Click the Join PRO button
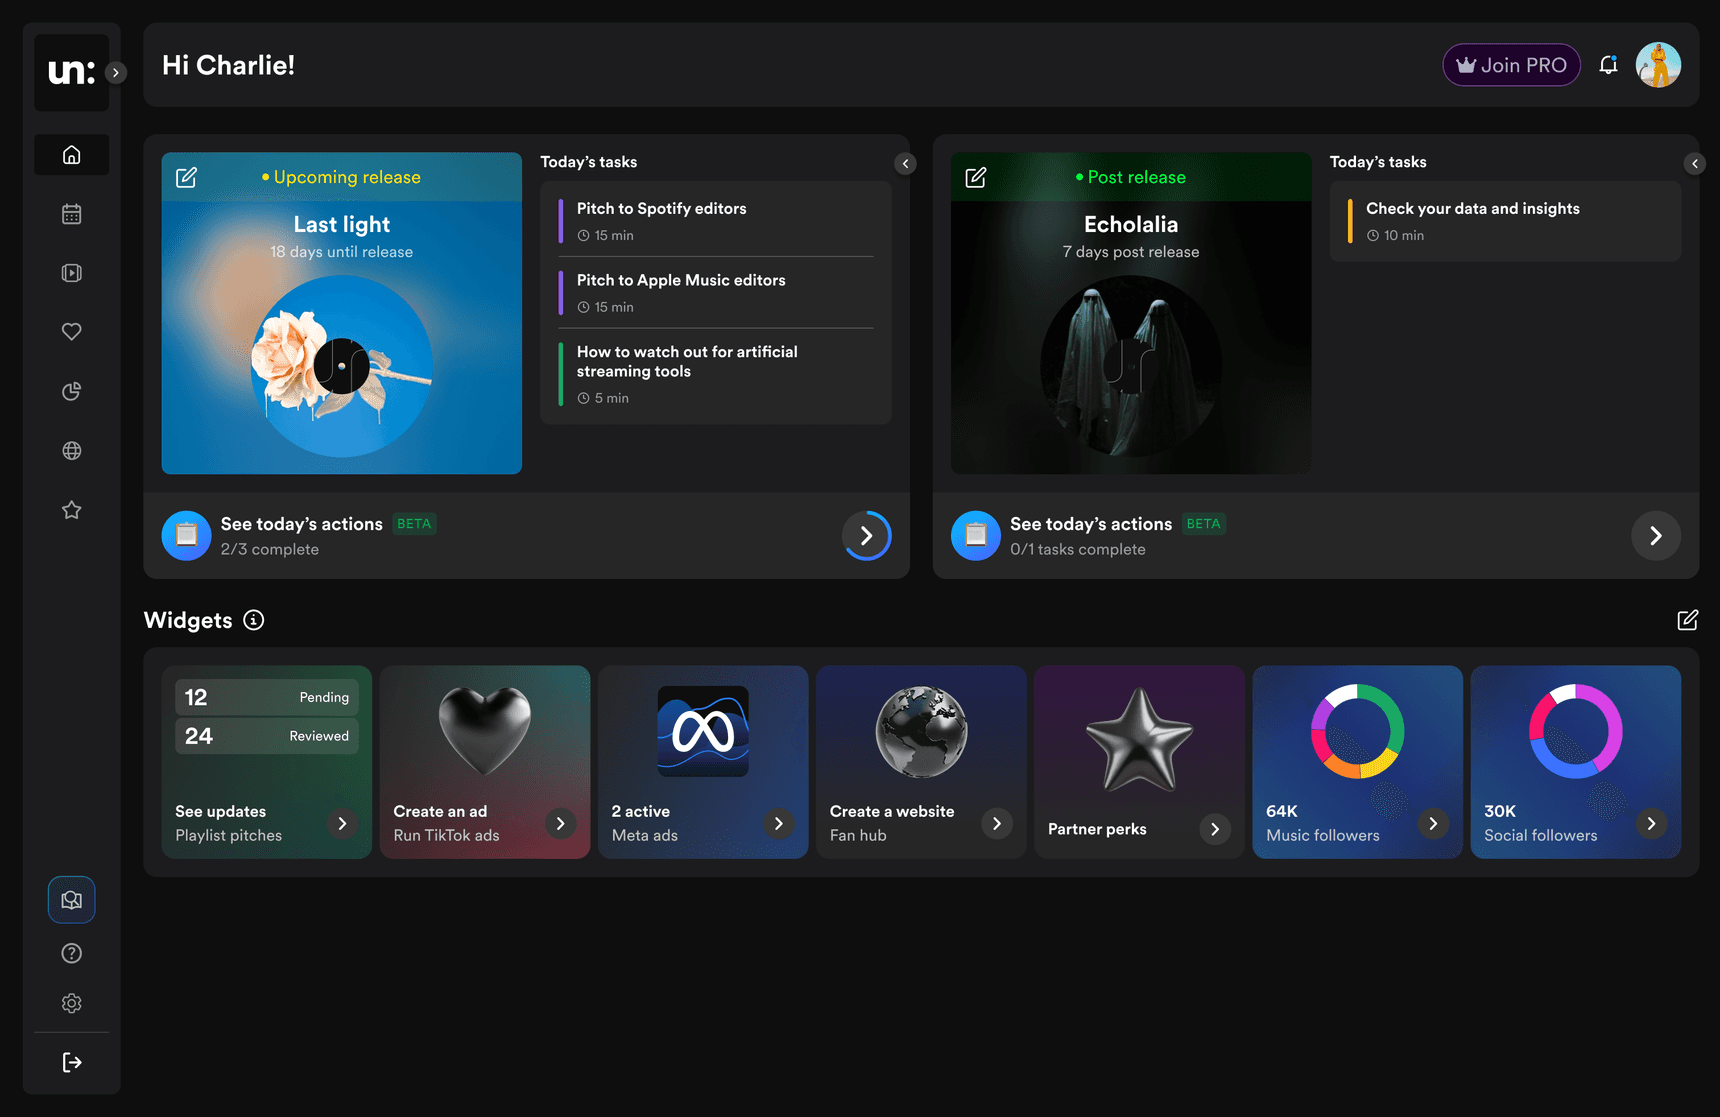This screenshot has height=1117, width=1720. click(x=1511, y=65)
